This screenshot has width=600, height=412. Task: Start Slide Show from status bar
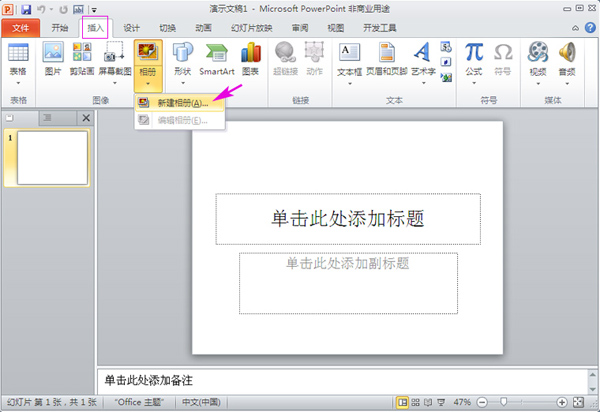441,402
